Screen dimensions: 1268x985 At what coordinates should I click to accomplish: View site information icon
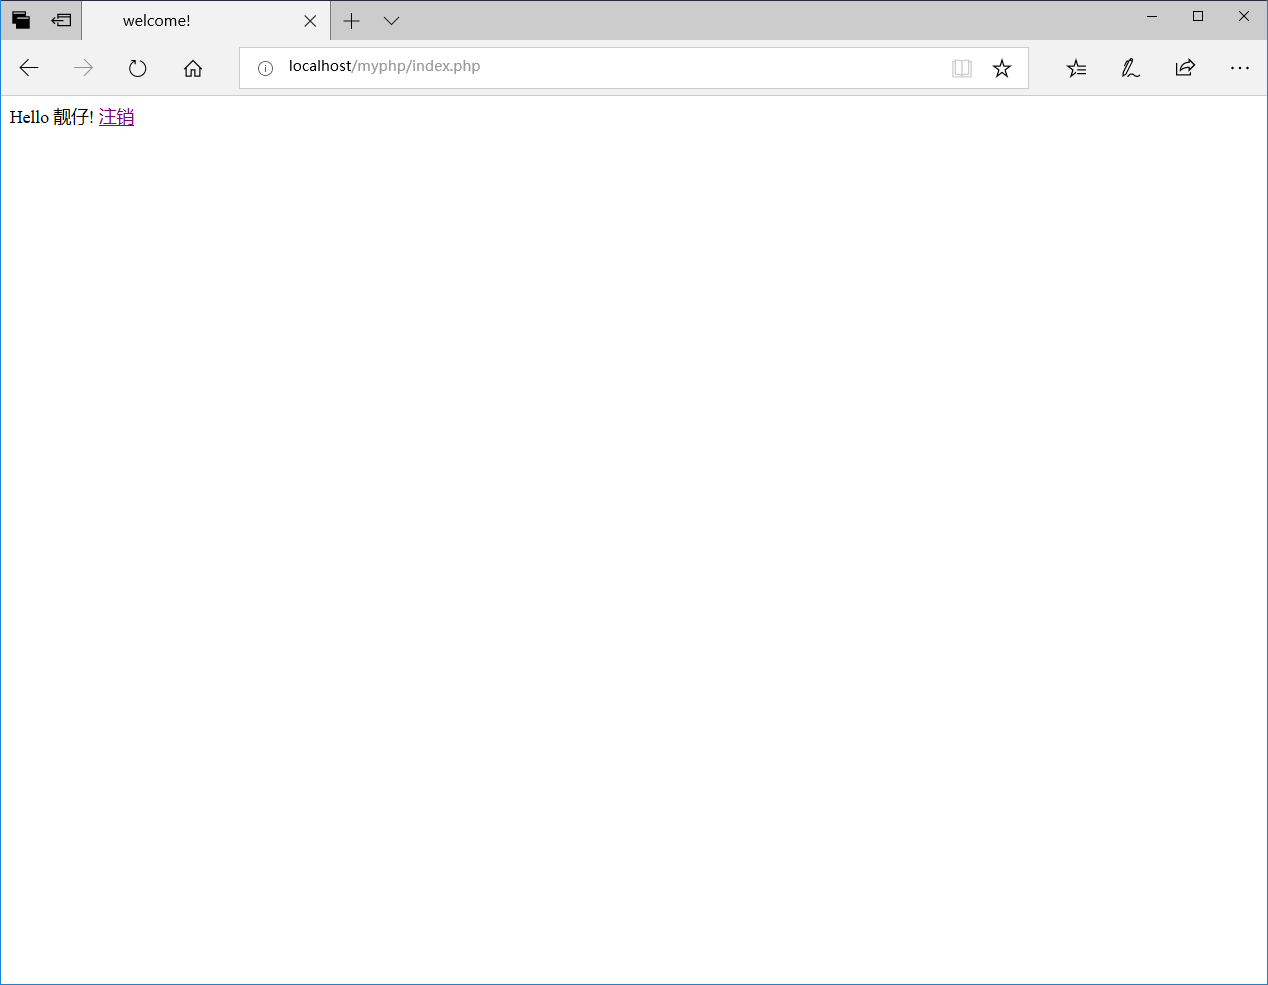pos(265,68)
